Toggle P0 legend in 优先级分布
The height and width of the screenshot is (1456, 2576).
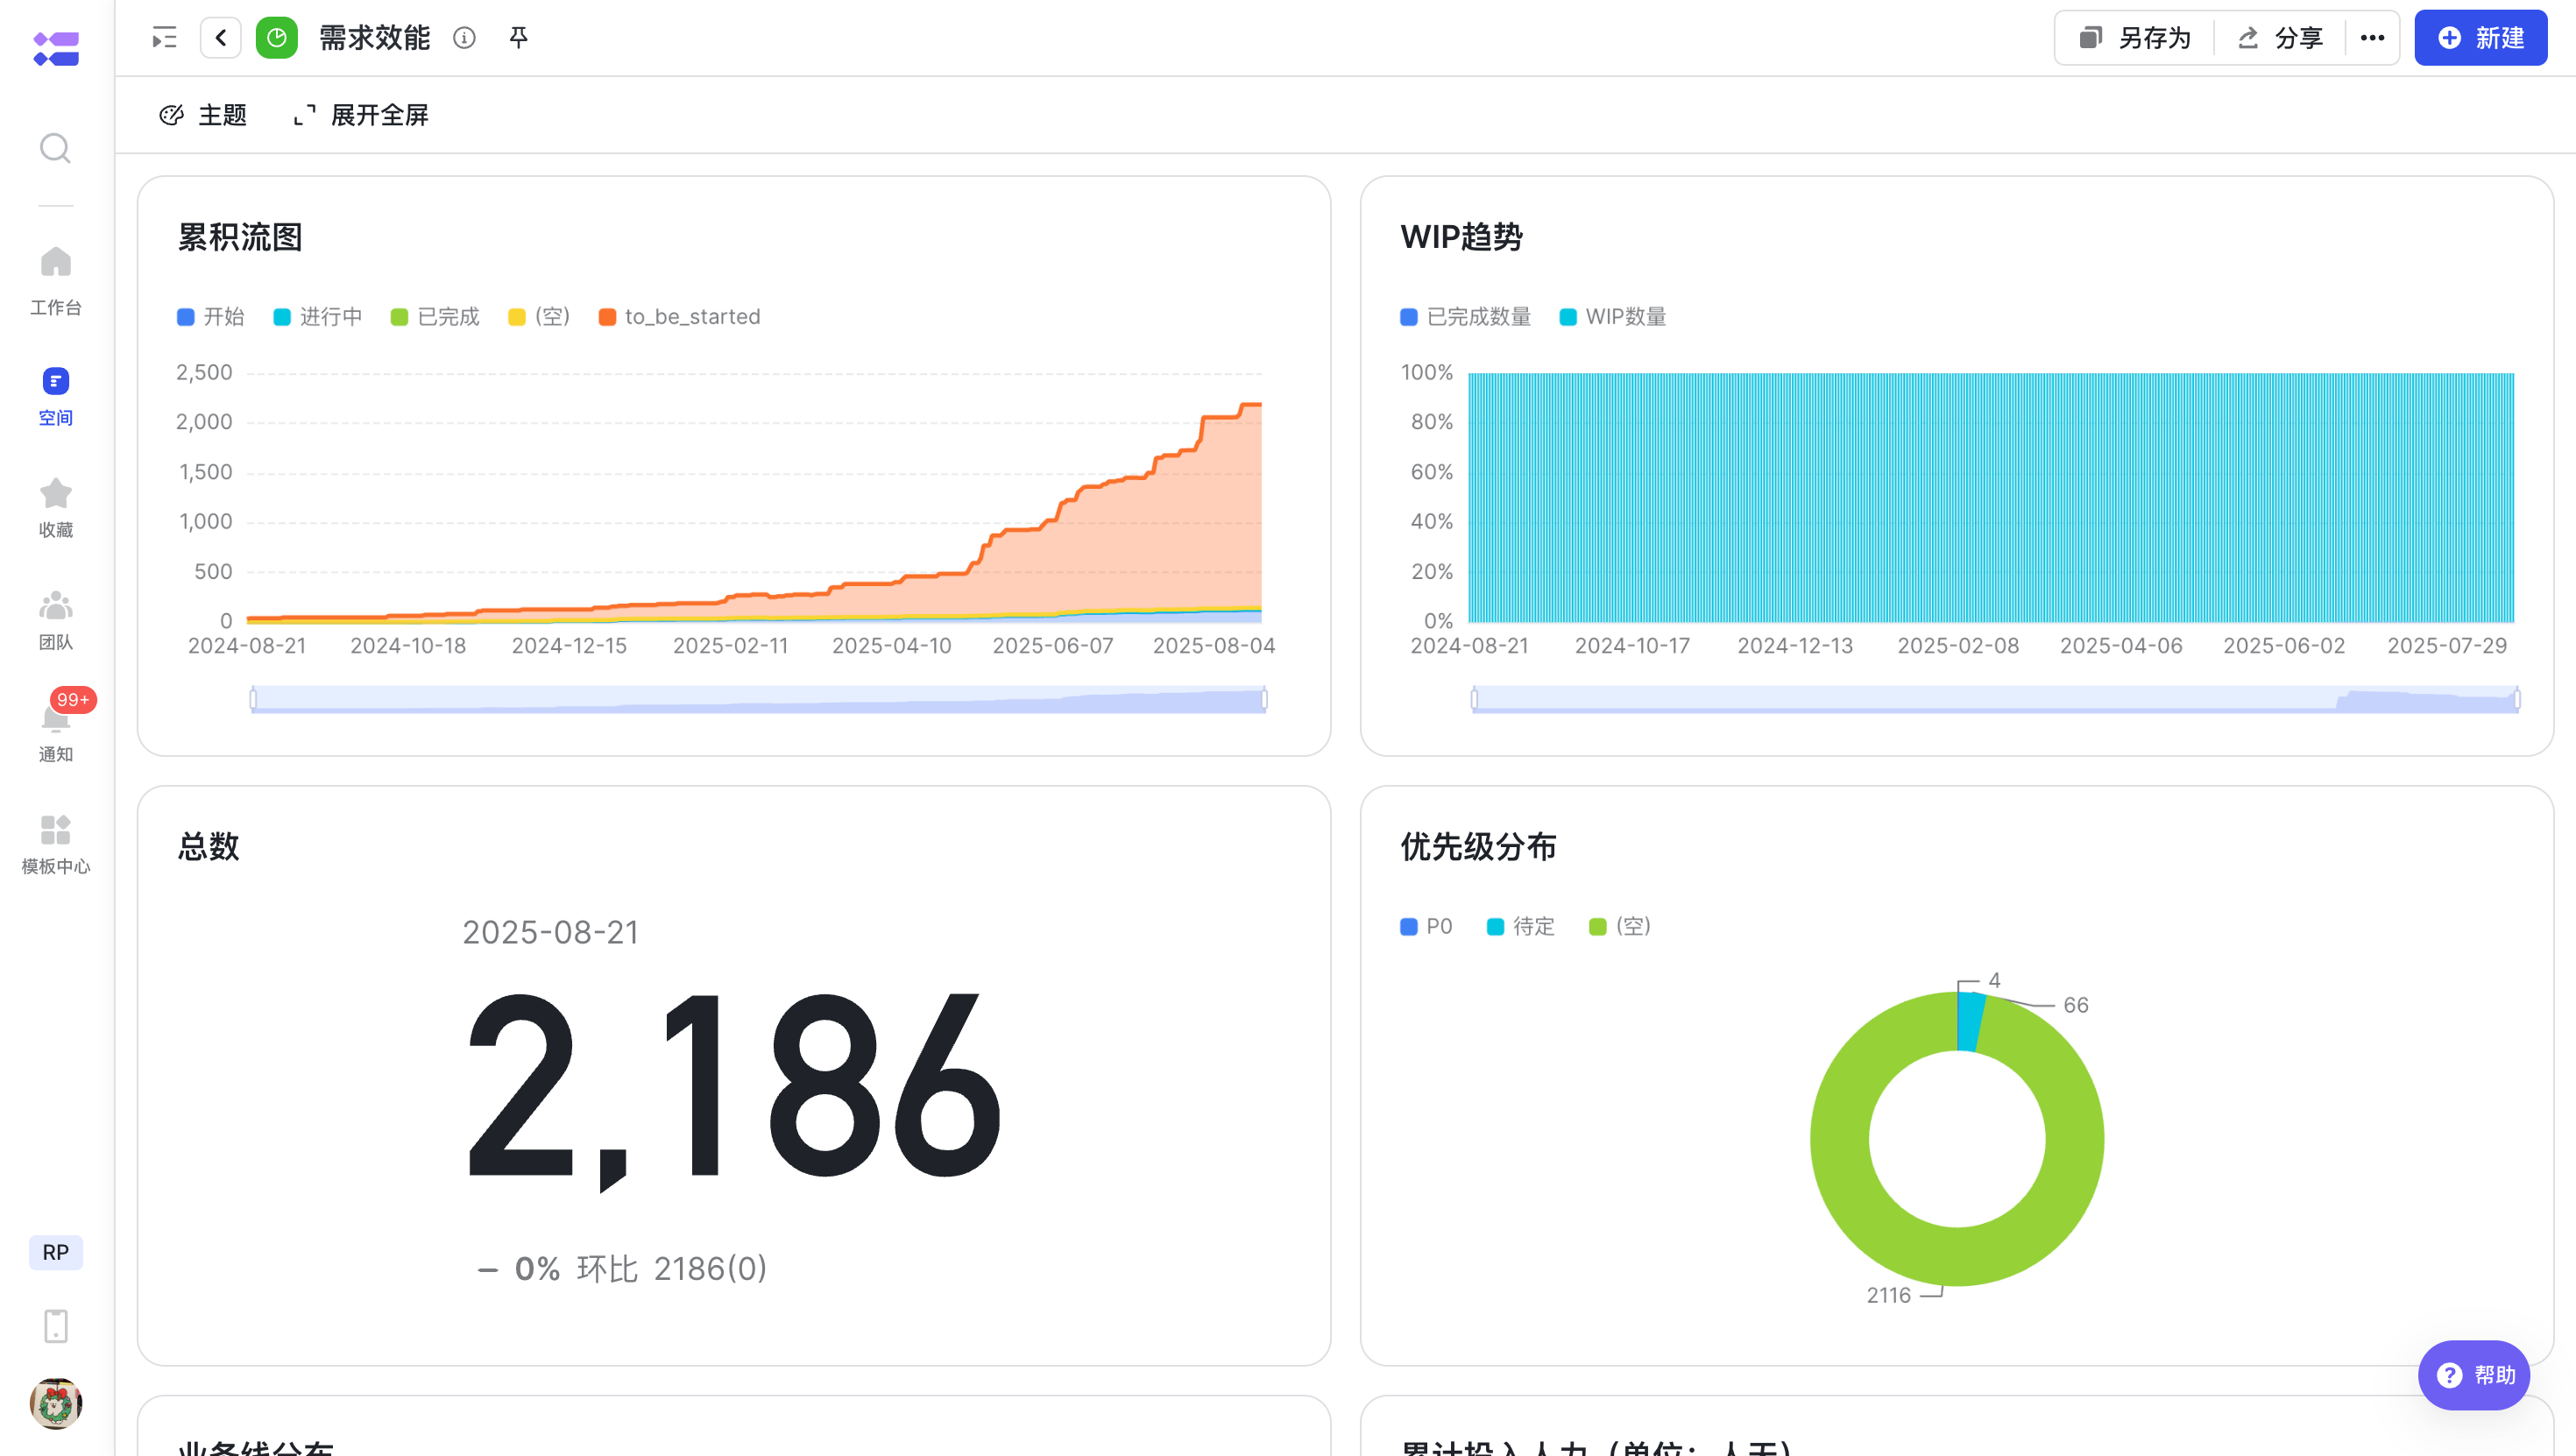(x=1427, y=926)
